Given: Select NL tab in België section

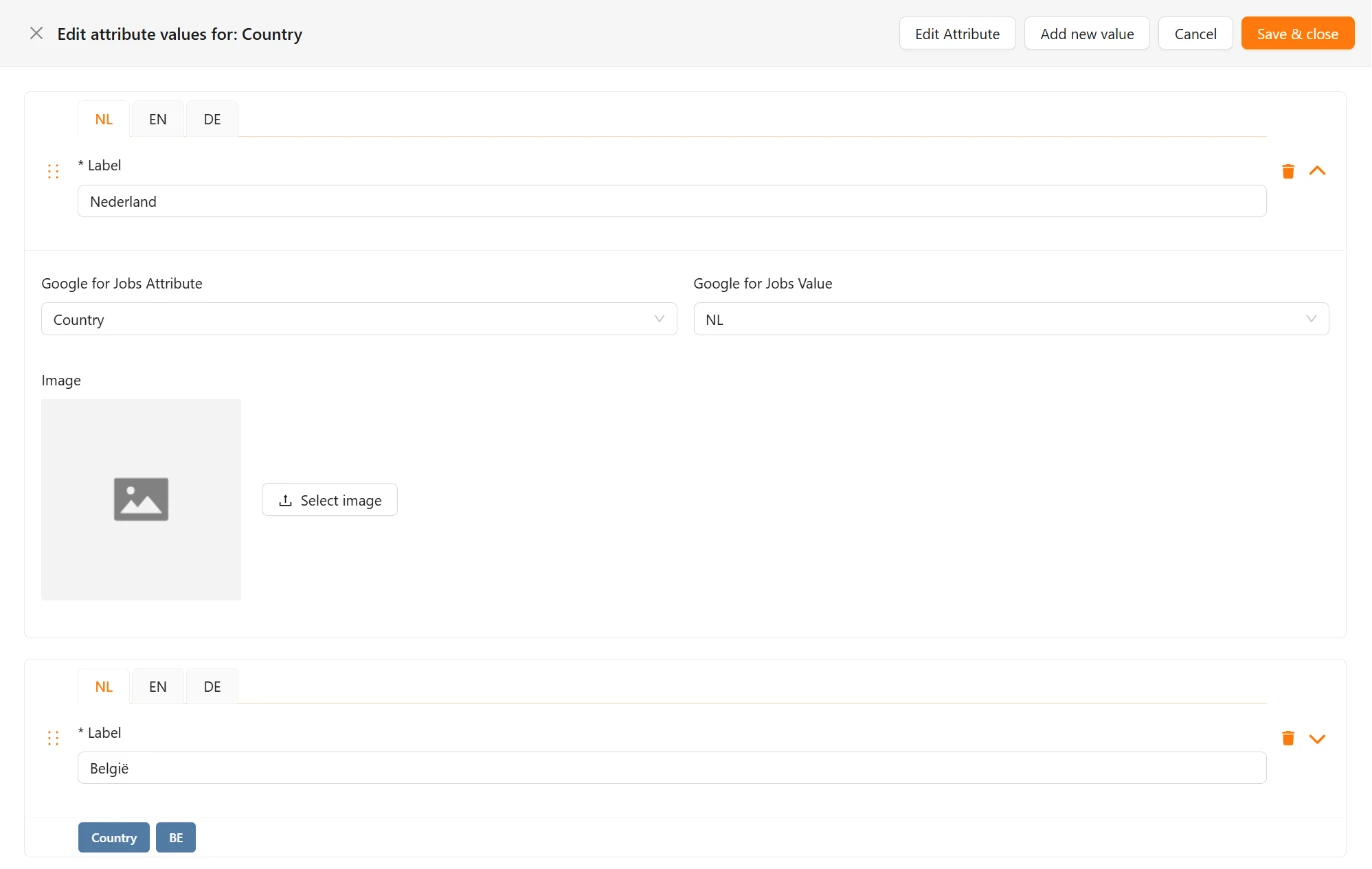Looking at the screenshot, I should [x=104, y=686].
